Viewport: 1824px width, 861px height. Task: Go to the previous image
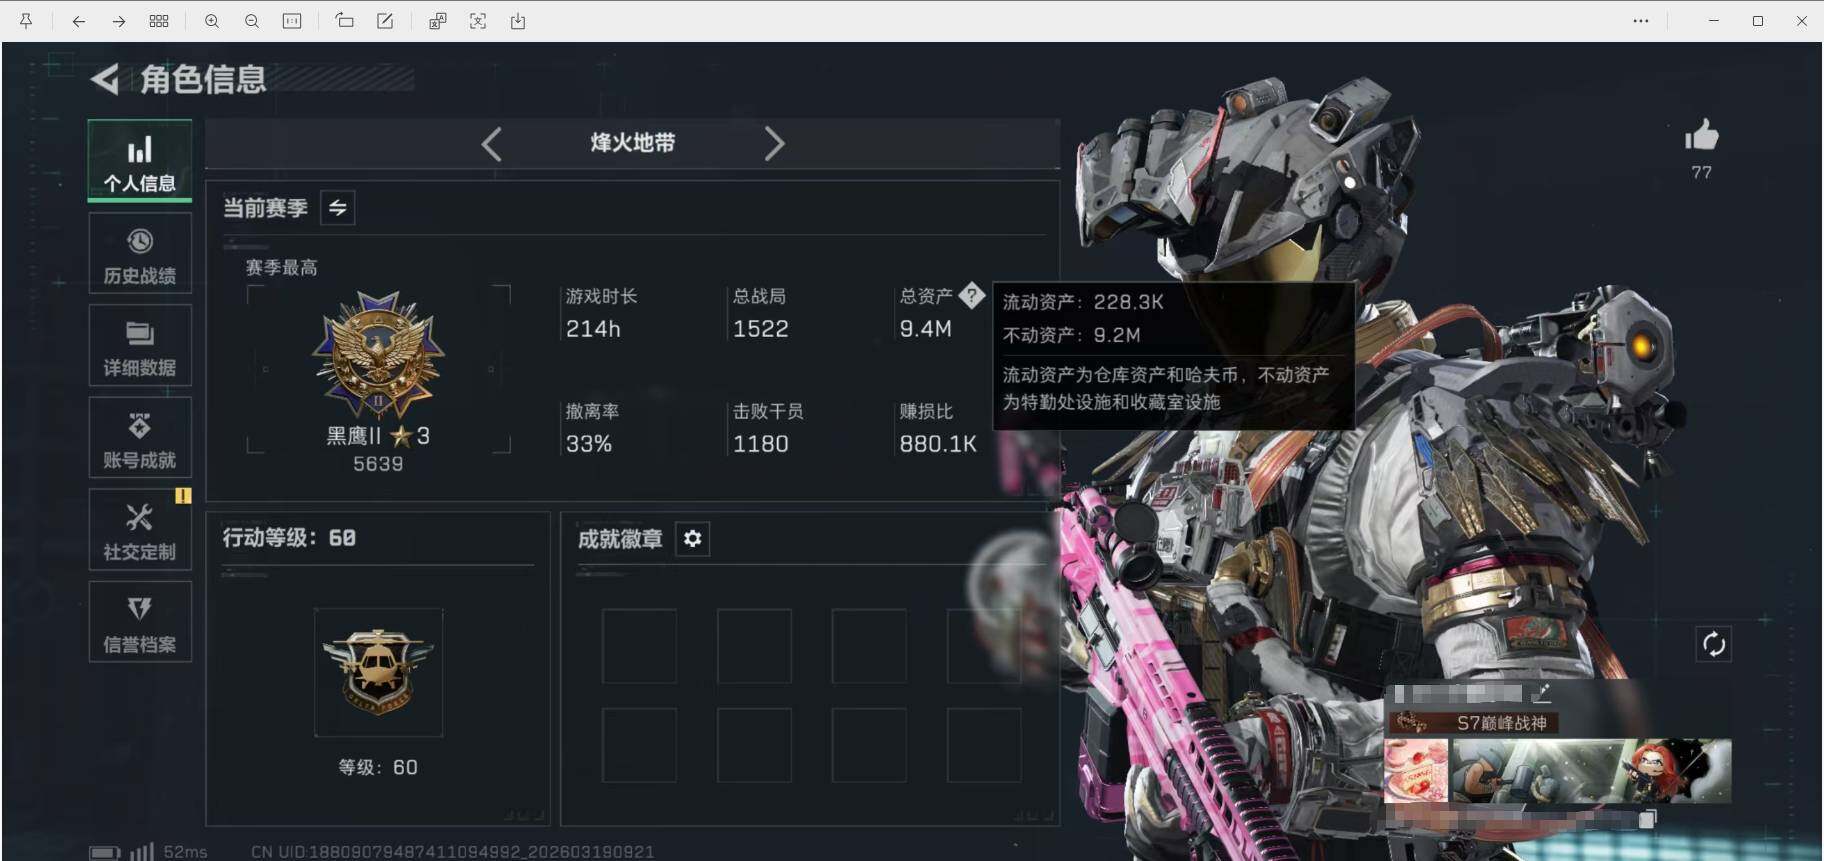(78, 21)
